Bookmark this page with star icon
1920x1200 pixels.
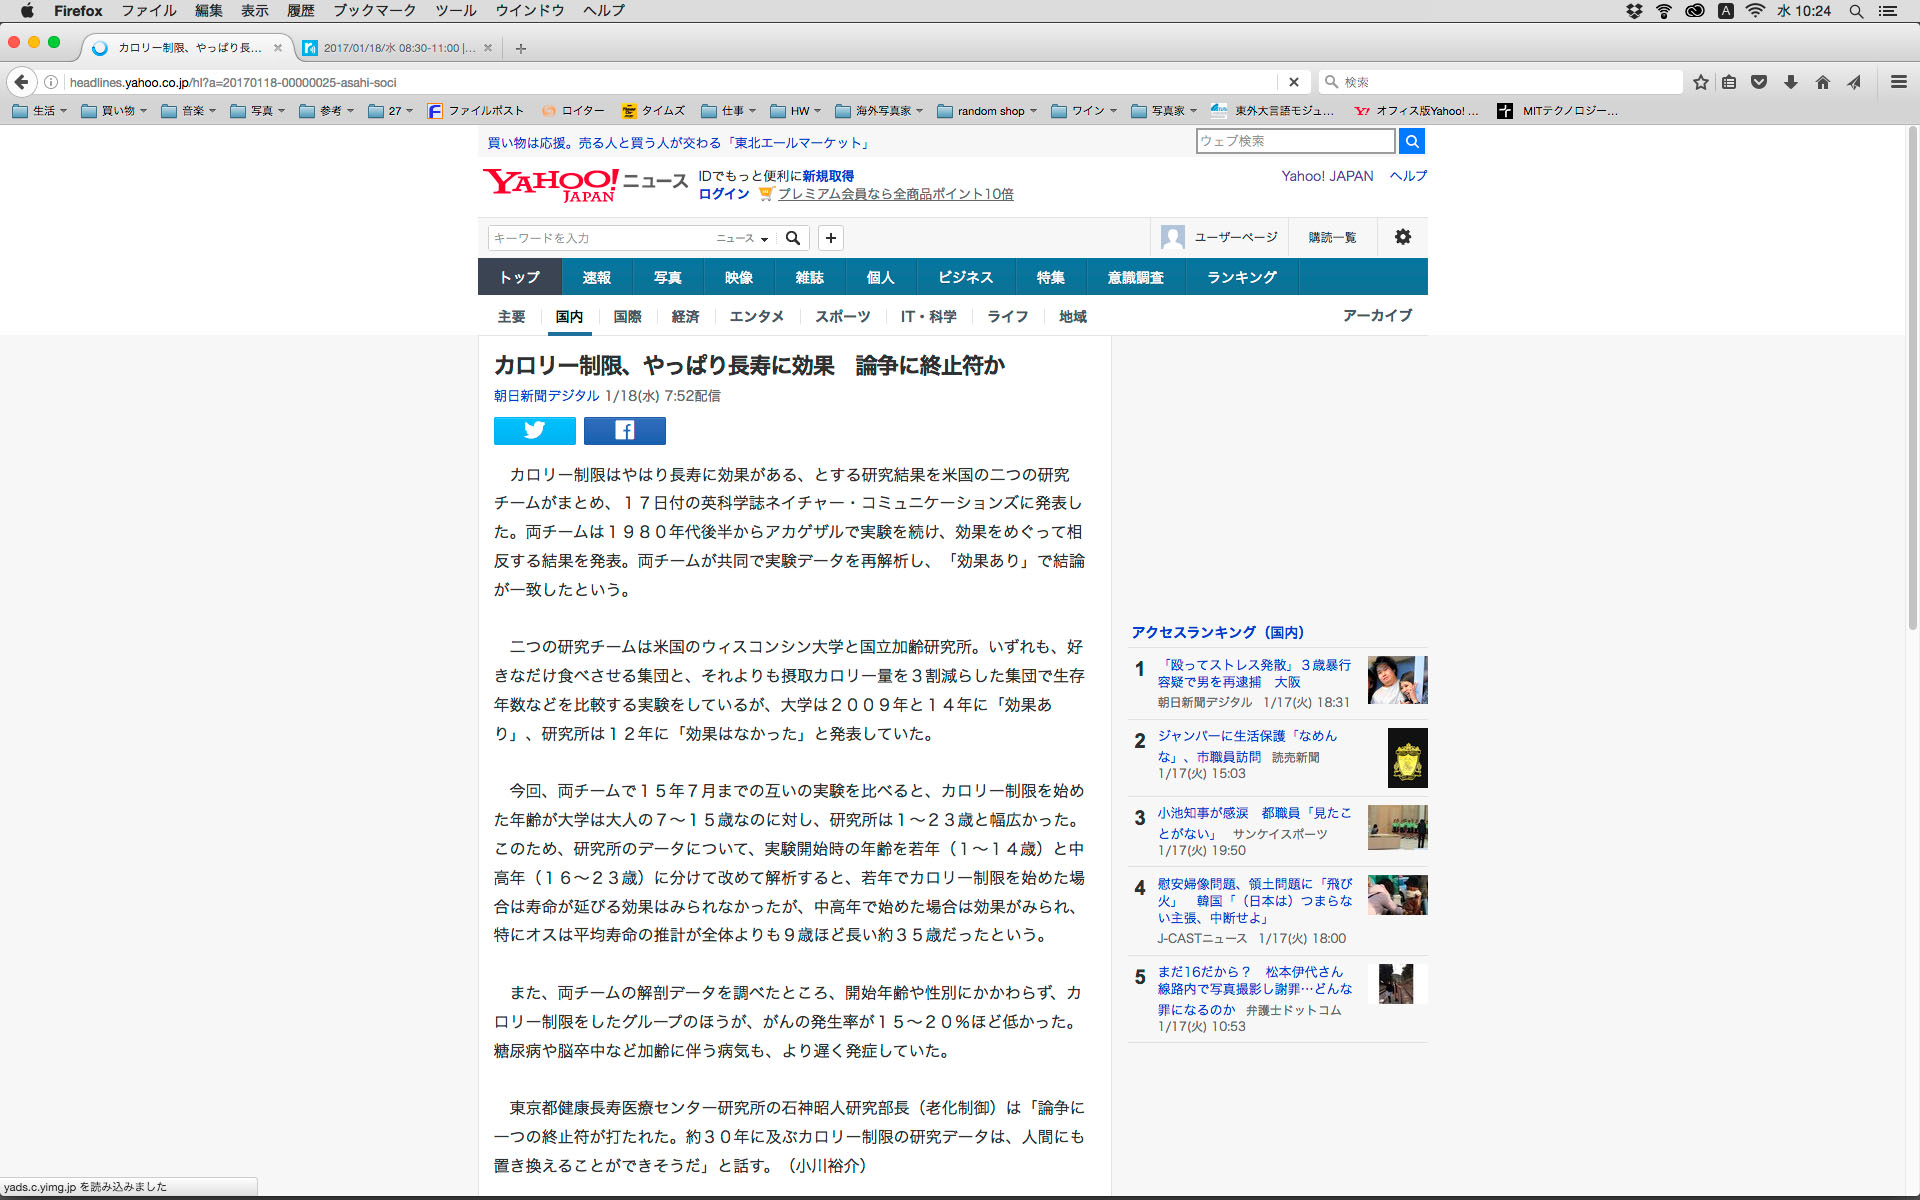[x=1700, y=82]
